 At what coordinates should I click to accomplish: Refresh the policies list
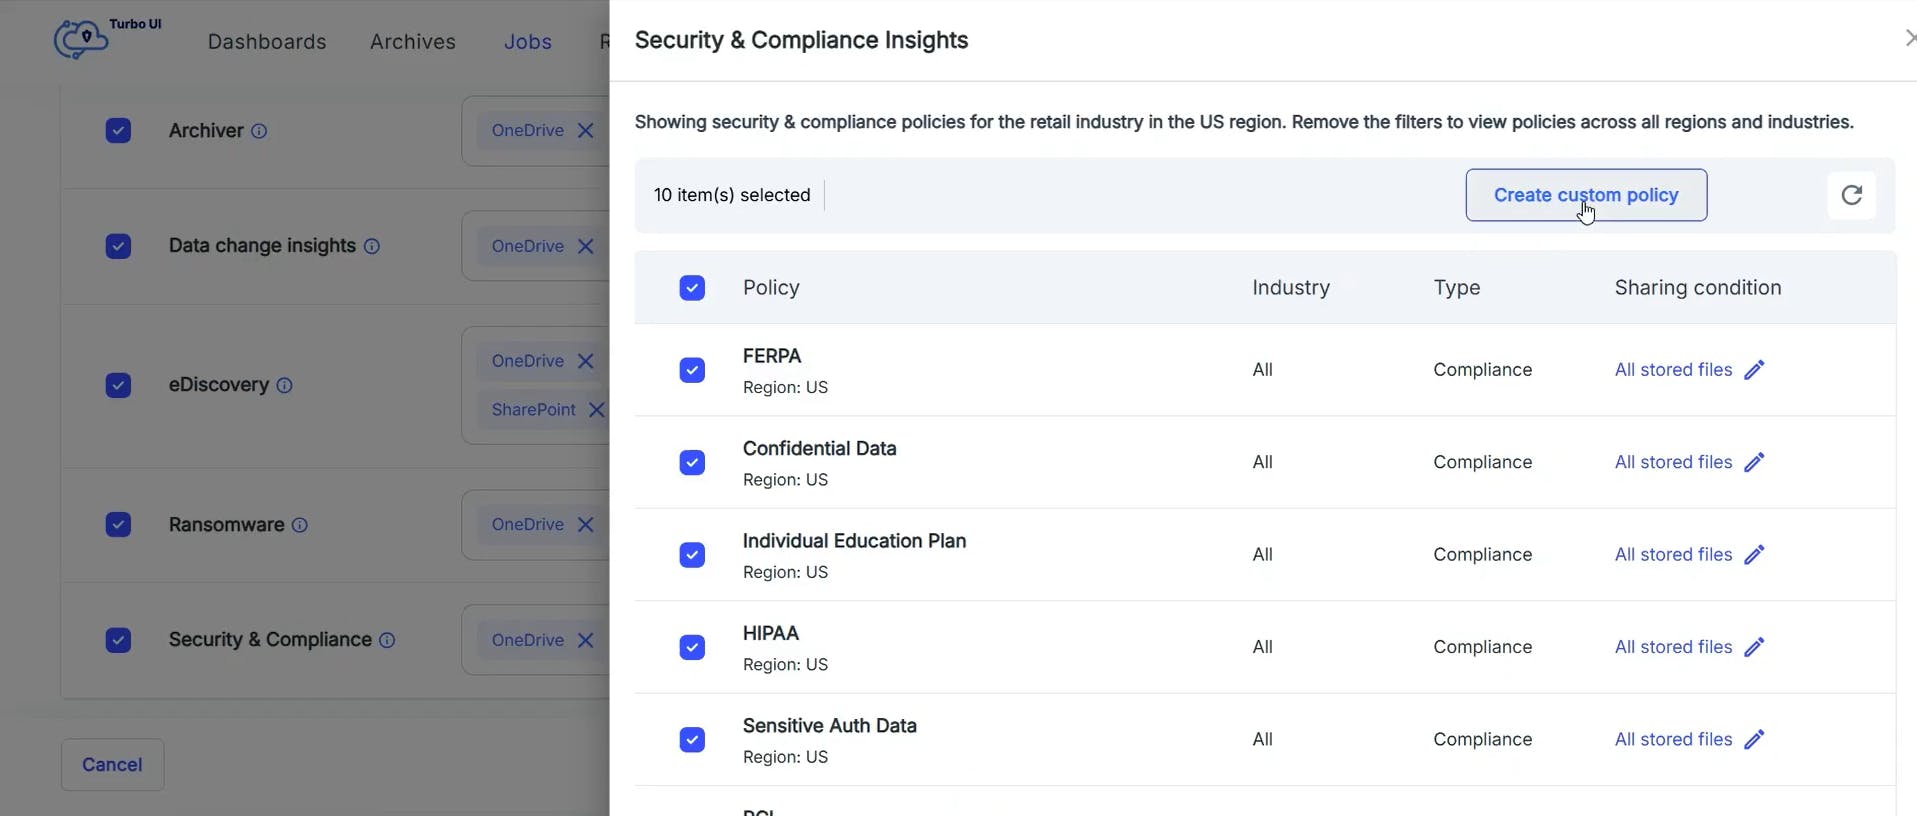(x=1852, y=195)
